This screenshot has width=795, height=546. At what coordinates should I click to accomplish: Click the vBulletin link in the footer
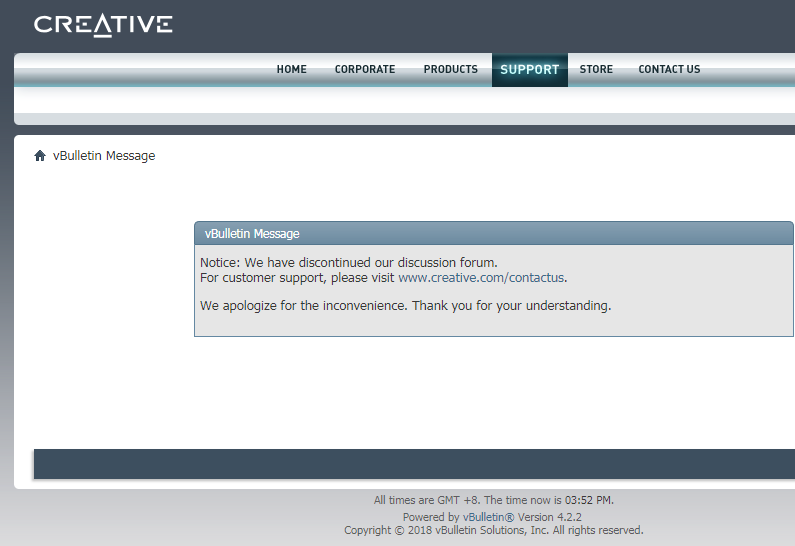pos(487,517)
